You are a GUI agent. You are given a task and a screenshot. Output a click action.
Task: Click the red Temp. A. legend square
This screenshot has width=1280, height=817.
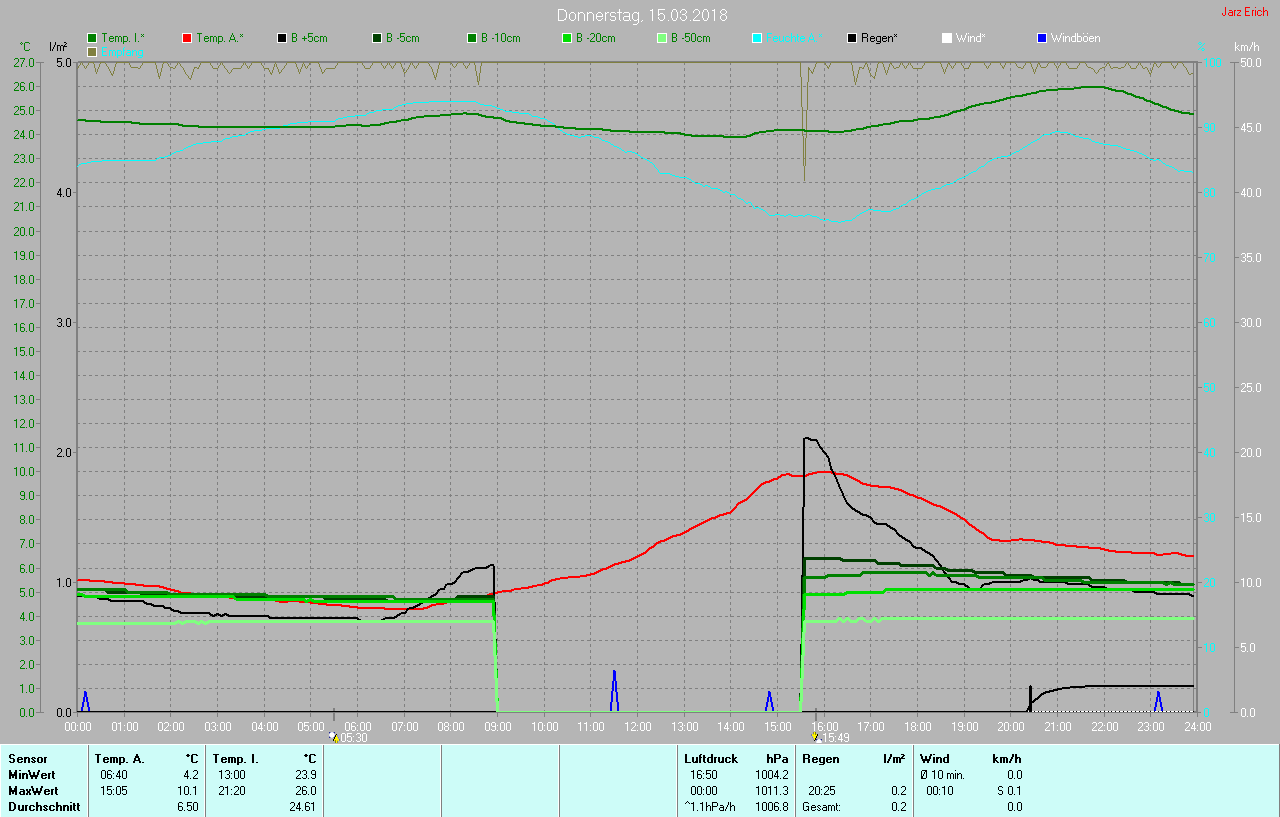(x=187, y=38)
